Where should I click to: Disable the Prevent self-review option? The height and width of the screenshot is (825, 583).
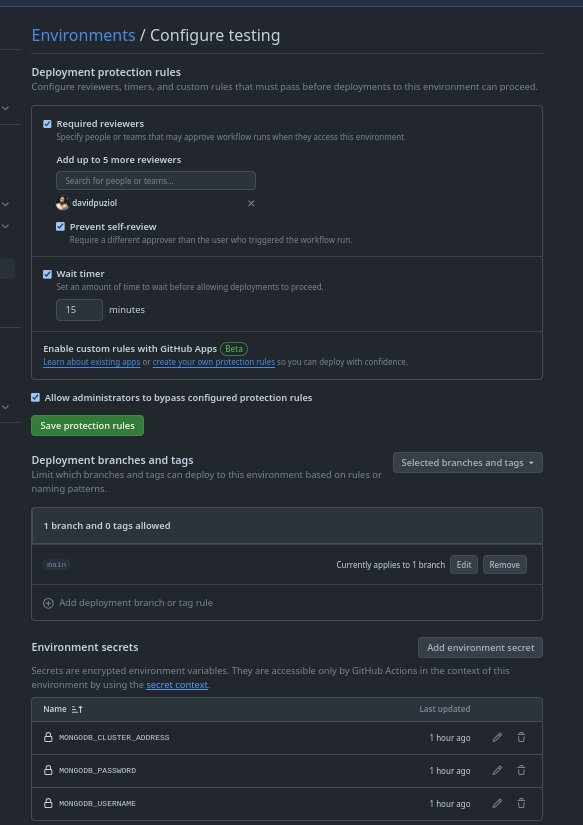point(60,226)
